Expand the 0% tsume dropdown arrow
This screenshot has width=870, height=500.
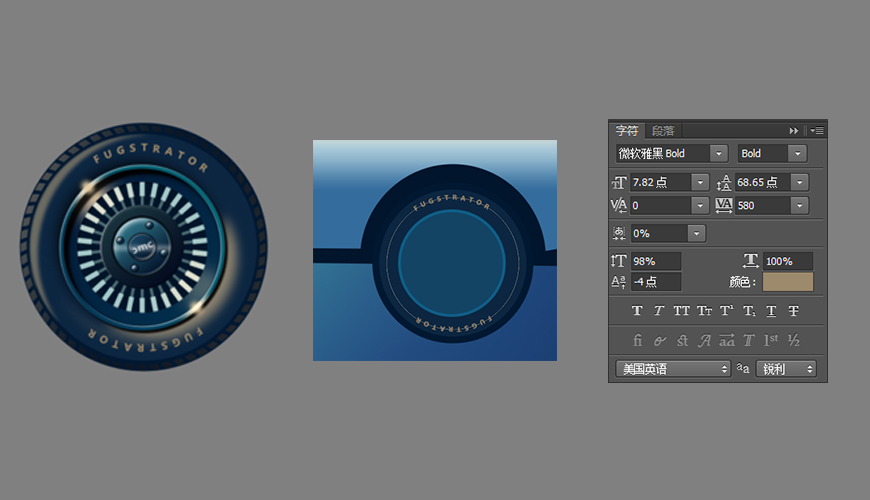tap(697, 233)
